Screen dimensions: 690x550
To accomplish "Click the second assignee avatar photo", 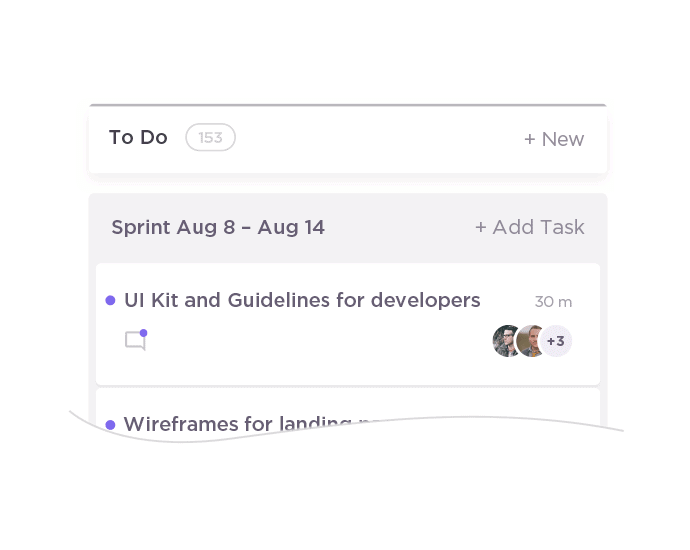I will 531,341.
